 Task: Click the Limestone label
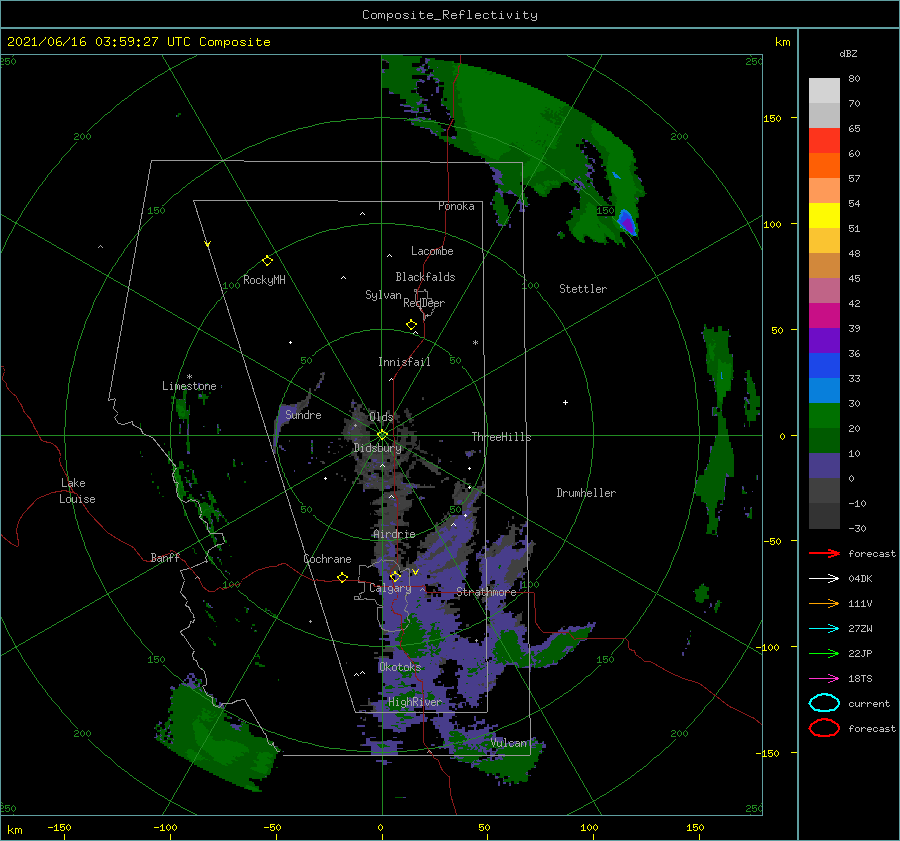[x=189, y=386]
